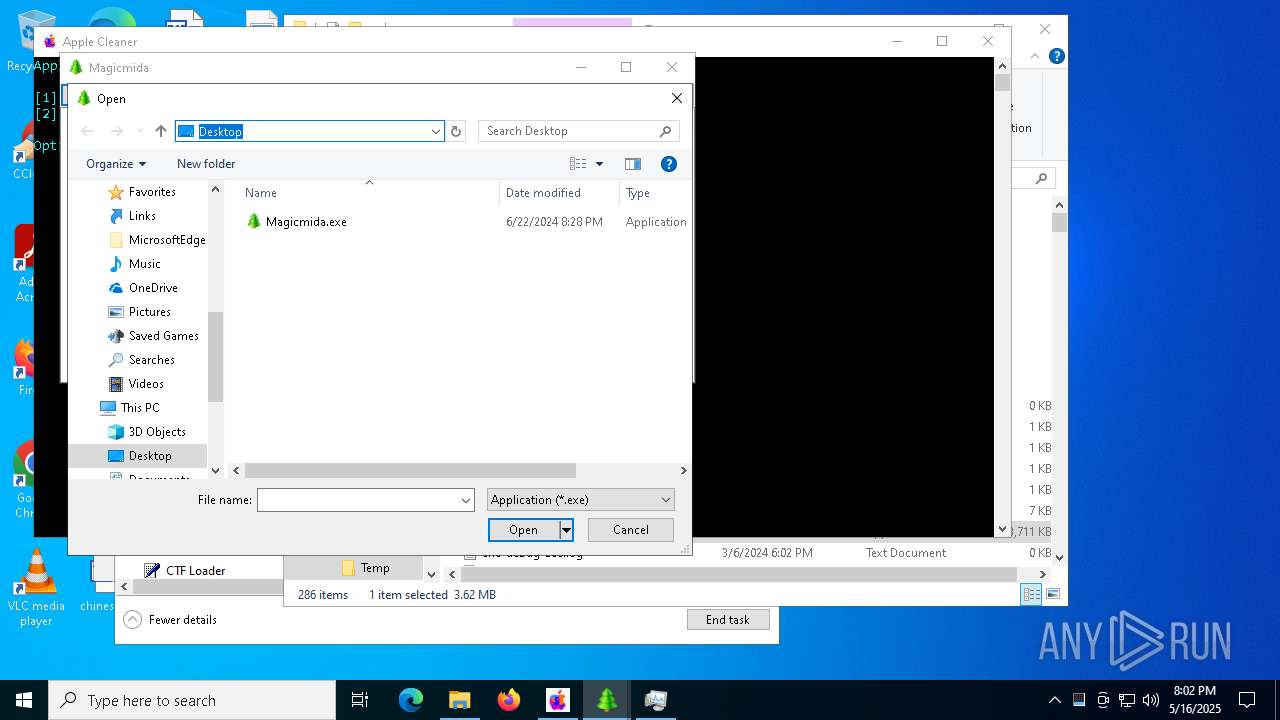Select Searches in navigation tree

pyautogui.click(x=151, y=360)
